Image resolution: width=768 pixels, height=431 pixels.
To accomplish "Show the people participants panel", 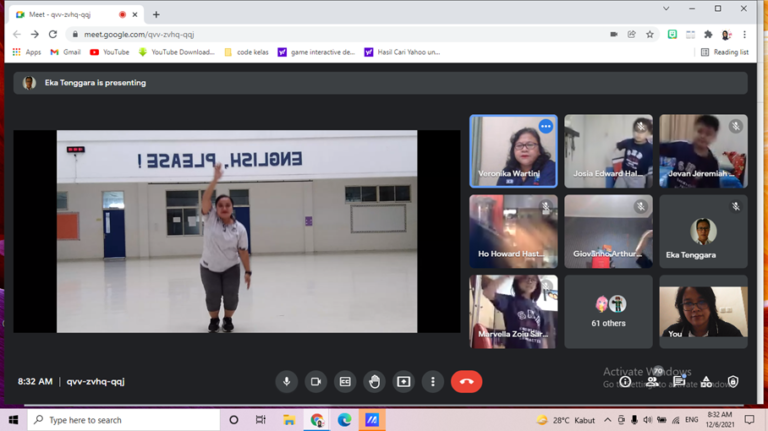I will [652, 381].
